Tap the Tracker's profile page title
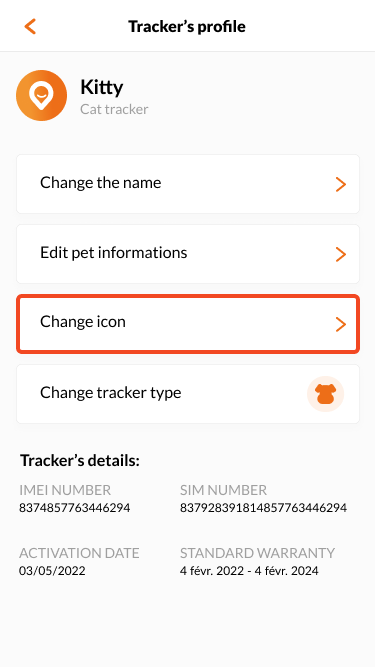The width and height of the screenshot is (375, 667). [x=187, y=26]
